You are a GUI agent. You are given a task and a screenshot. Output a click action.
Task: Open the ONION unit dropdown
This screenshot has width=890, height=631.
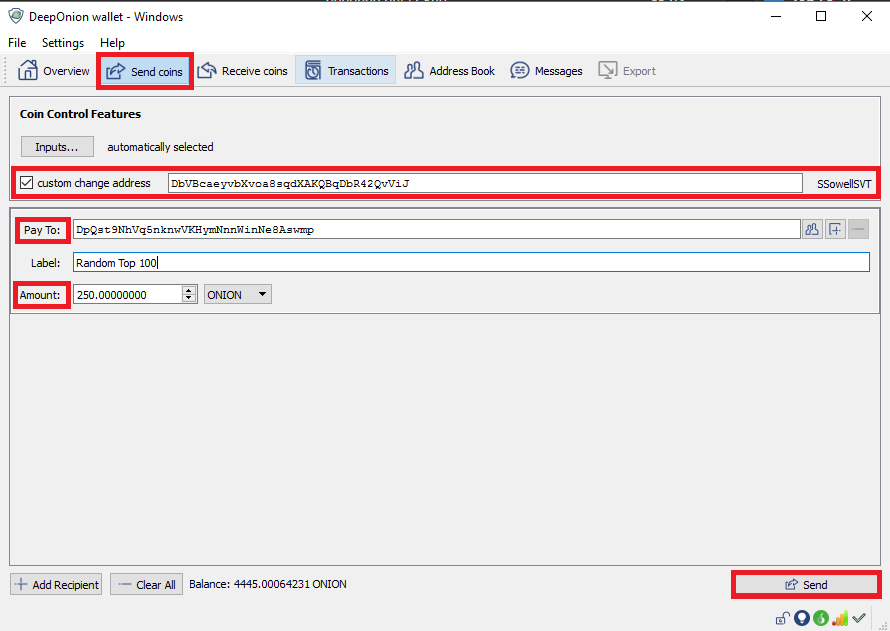tap(238, 295)
